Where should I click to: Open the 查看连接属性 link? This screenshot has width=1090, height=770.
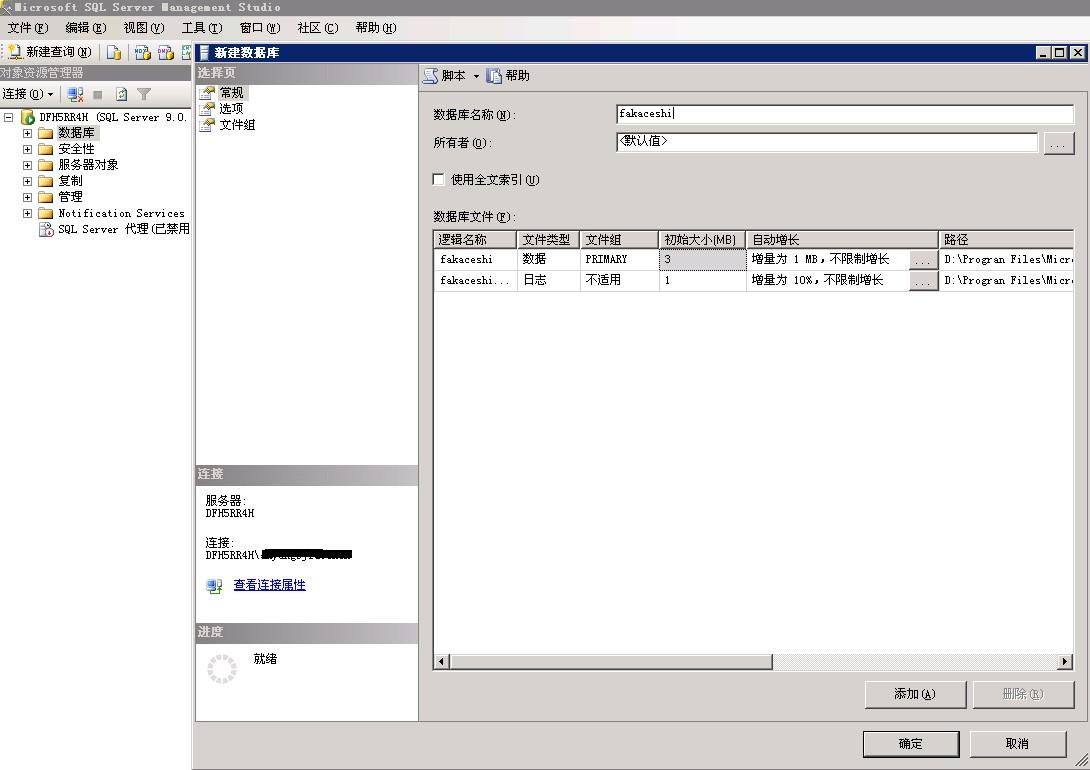click(269, 585)
